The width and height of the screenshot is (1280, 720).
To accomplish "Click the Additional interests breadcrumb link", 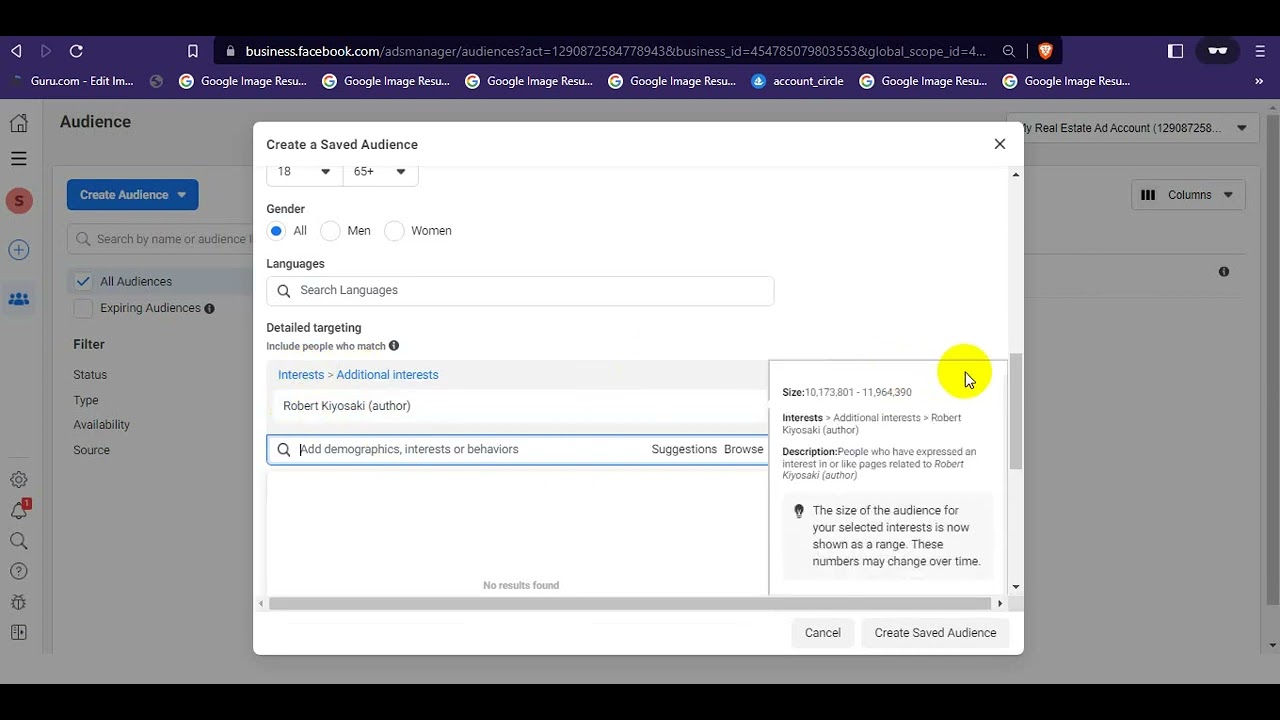I will (x=387, y=375).
